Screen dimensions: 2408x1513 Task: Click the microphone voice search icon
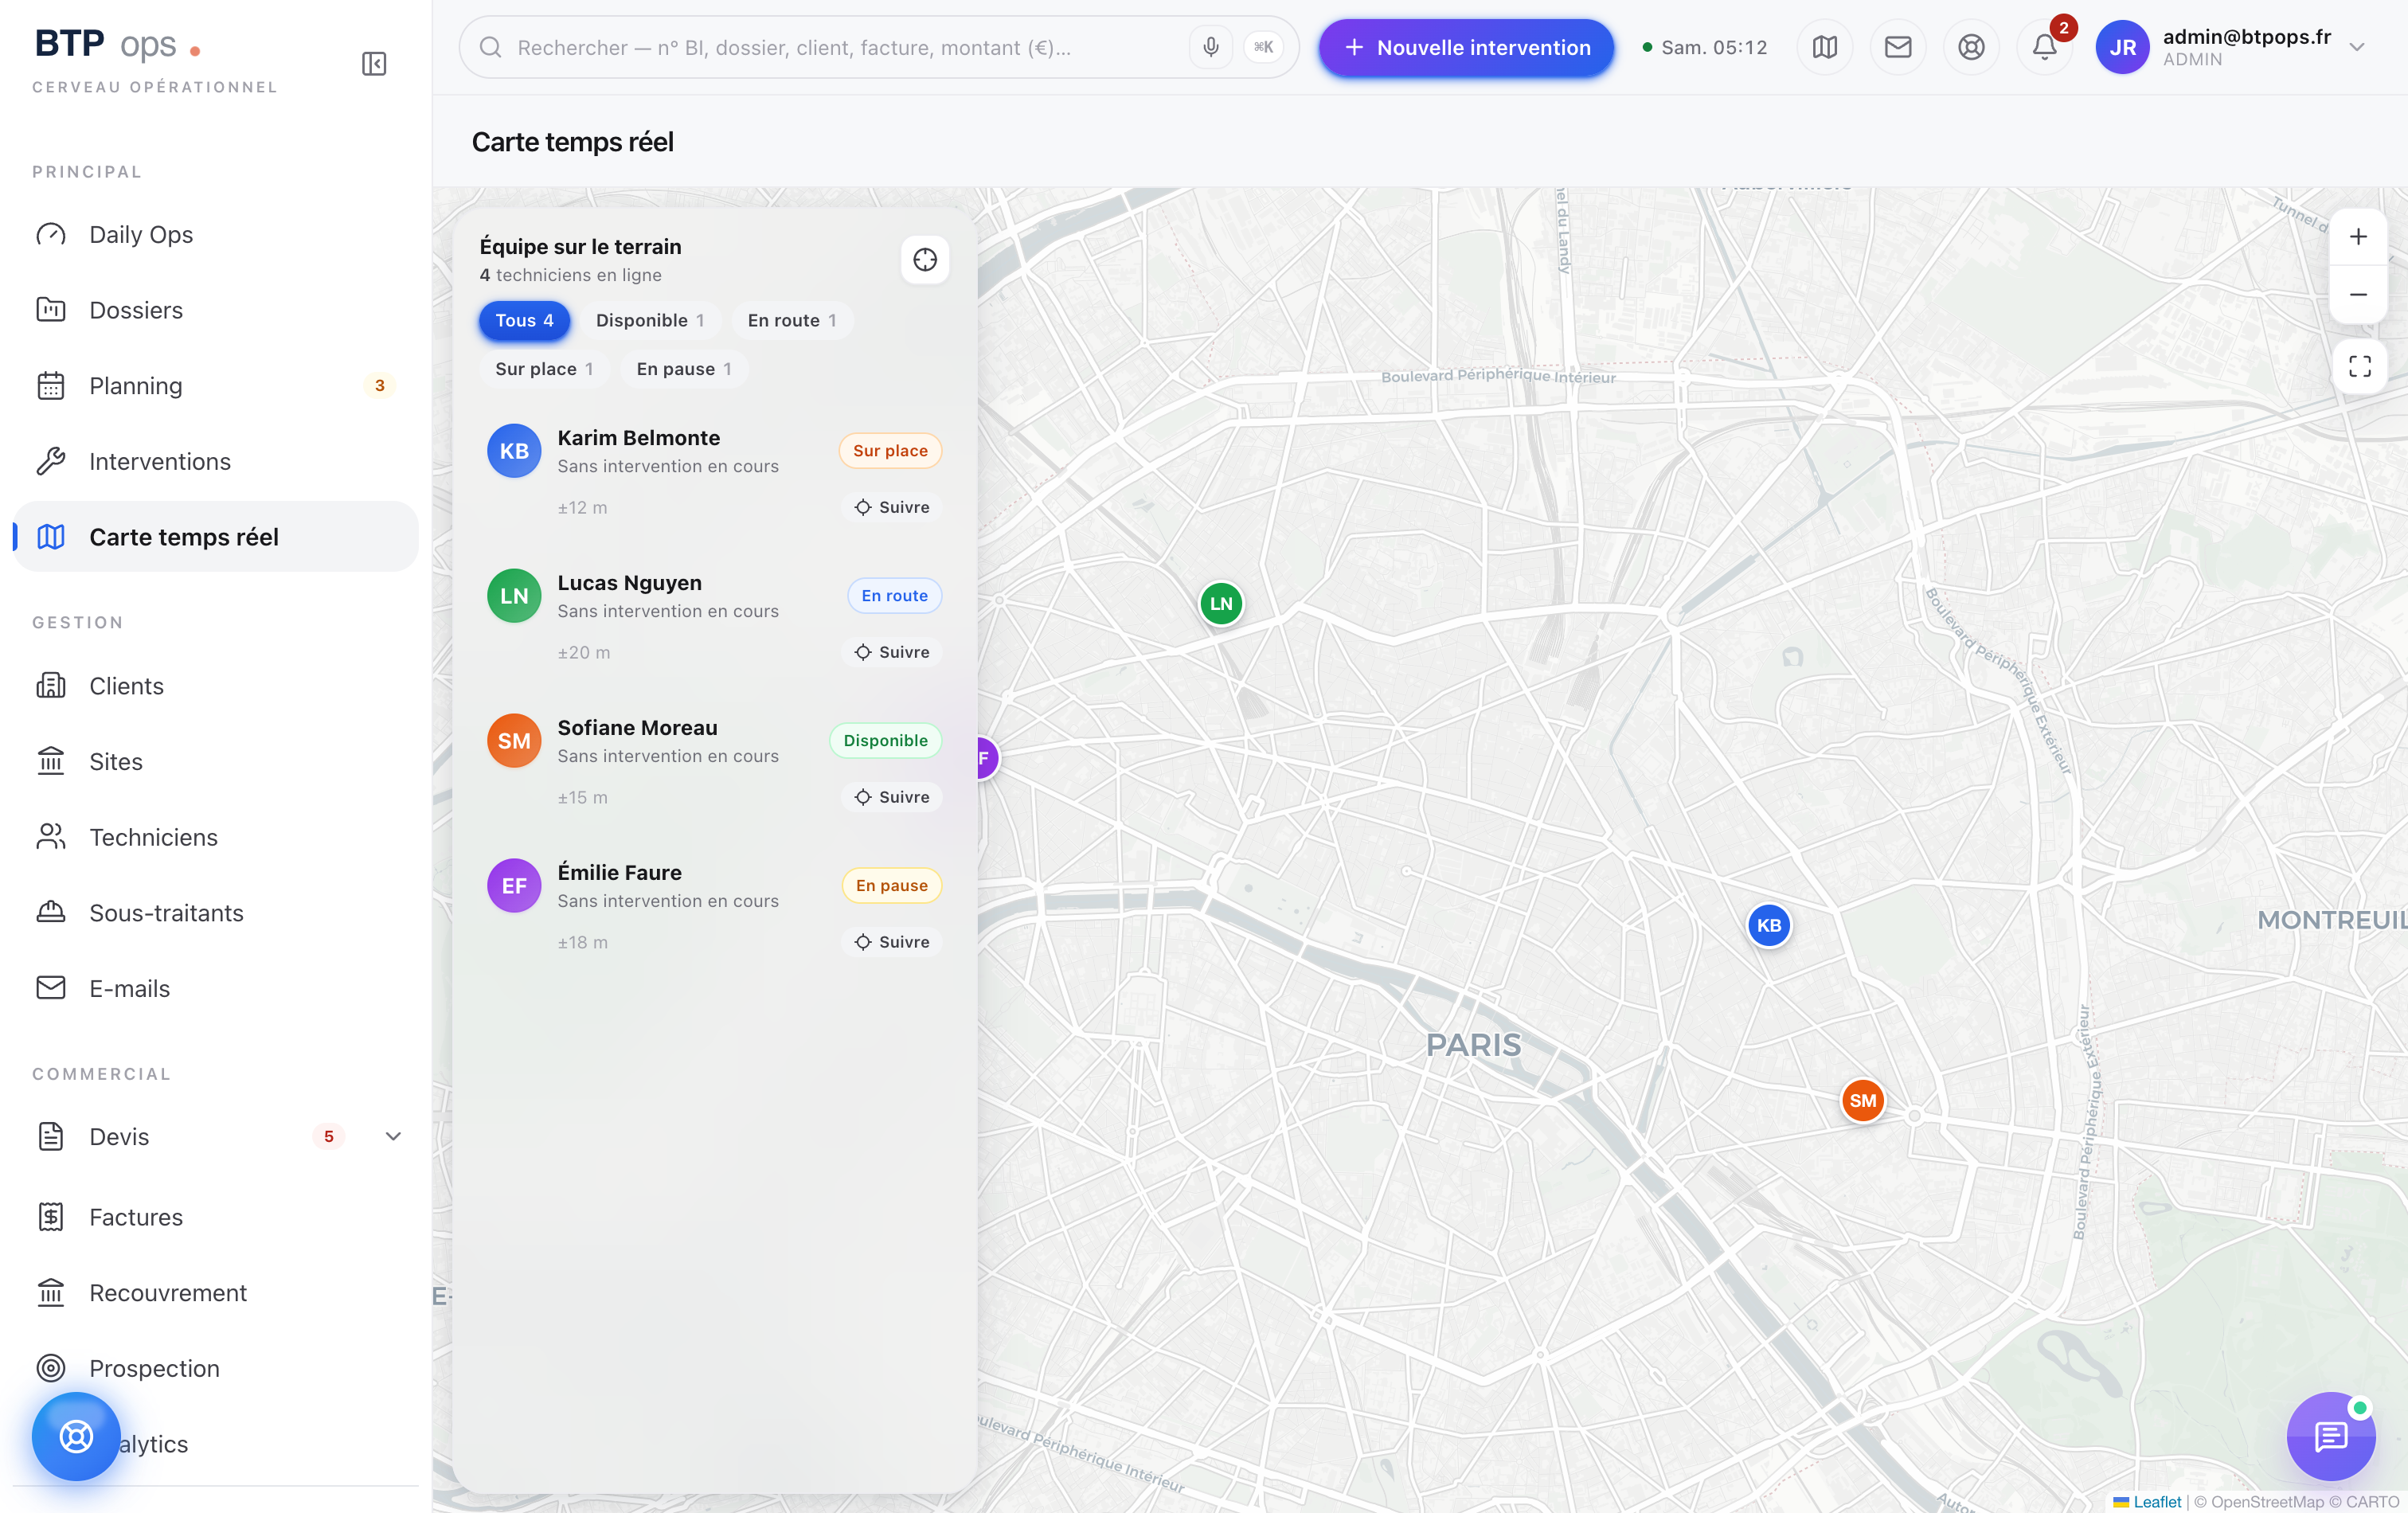coord(1210,47)
